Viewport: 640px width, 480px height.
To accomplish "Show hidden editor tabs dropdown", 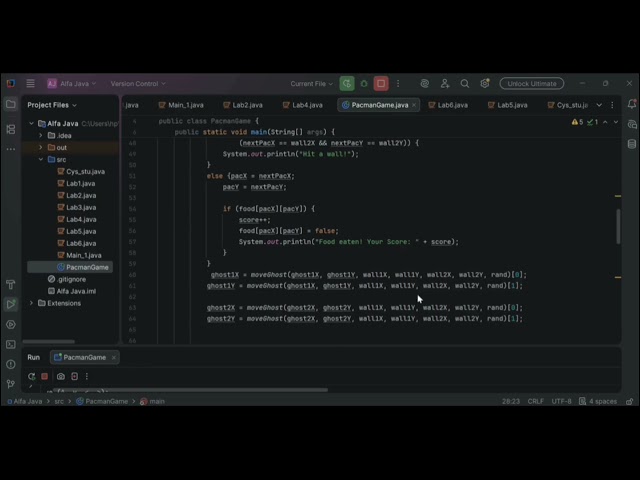I will coord(599,105).
